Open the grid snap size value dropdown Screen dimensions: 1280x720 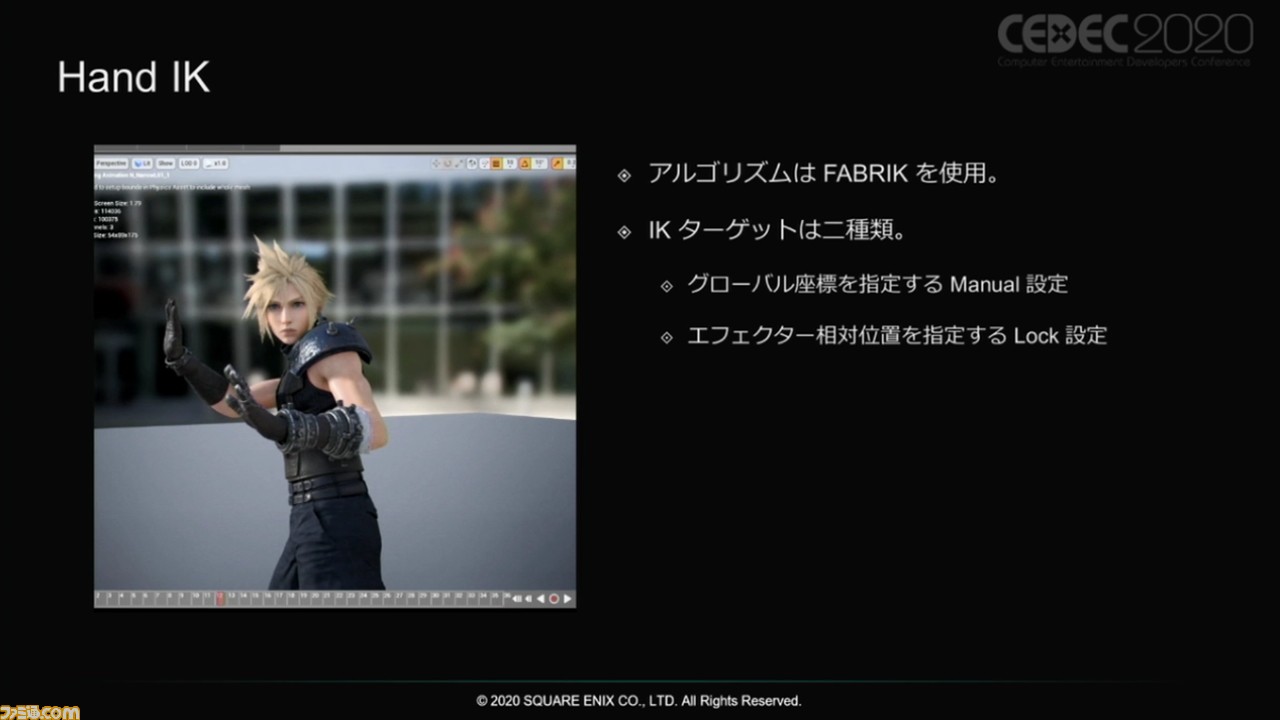pos(510,163)
